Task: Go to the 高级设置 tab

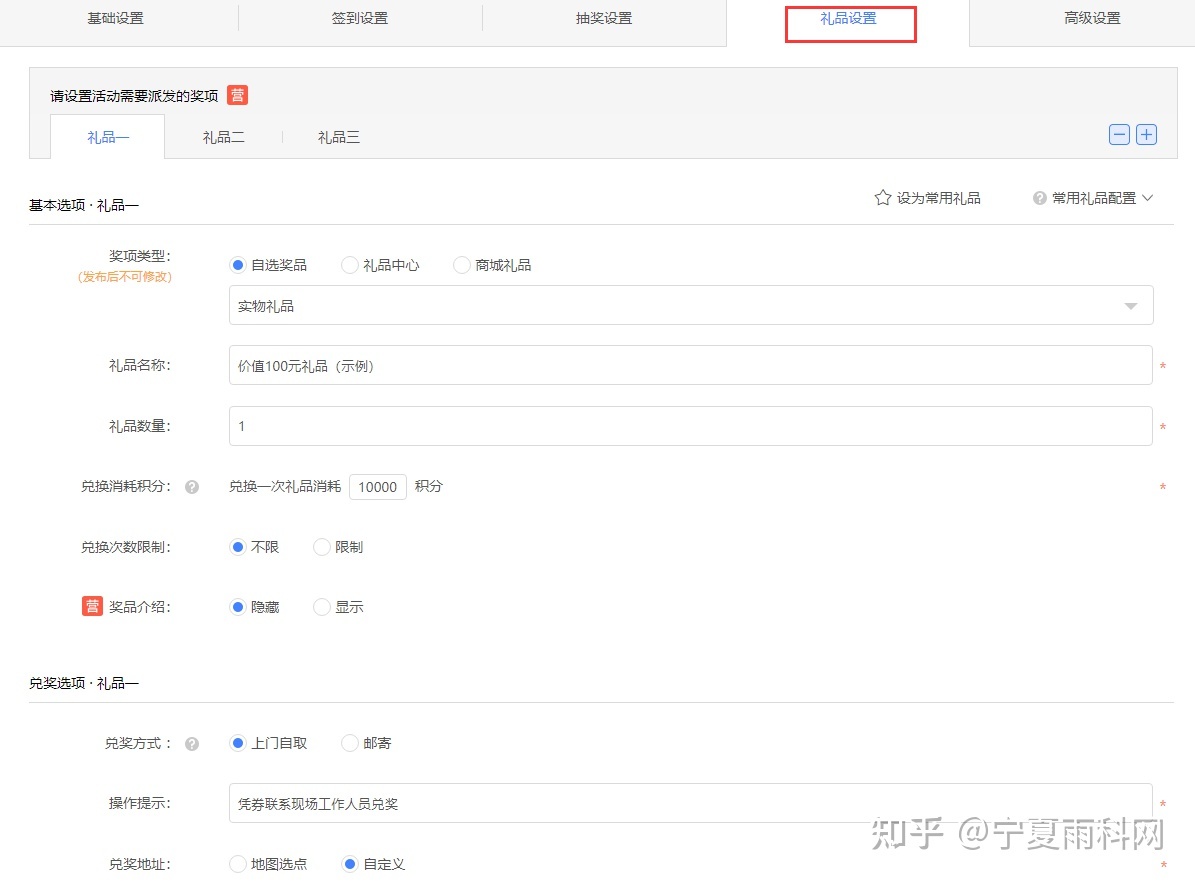Action: pos(1092,19)
